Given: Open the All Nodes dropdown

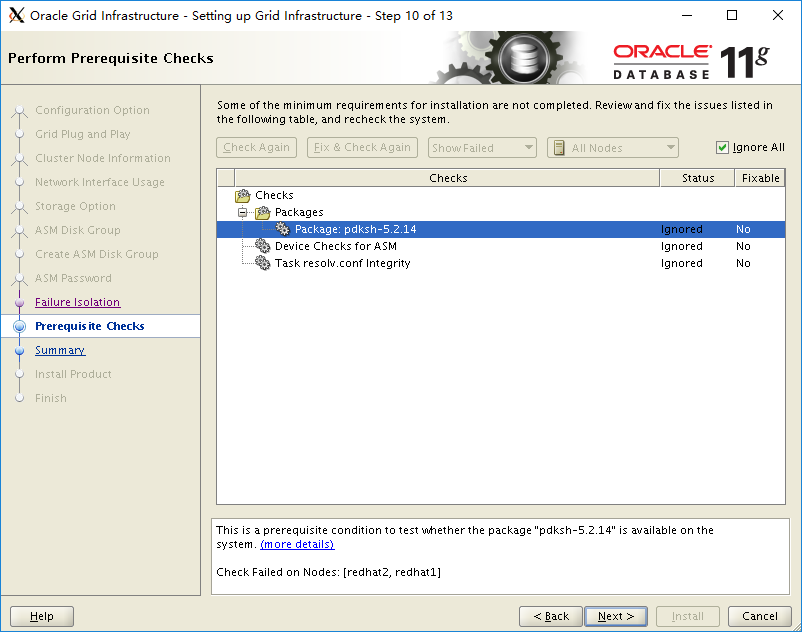Looking at the screenshot, I should [x=613, y=148].
